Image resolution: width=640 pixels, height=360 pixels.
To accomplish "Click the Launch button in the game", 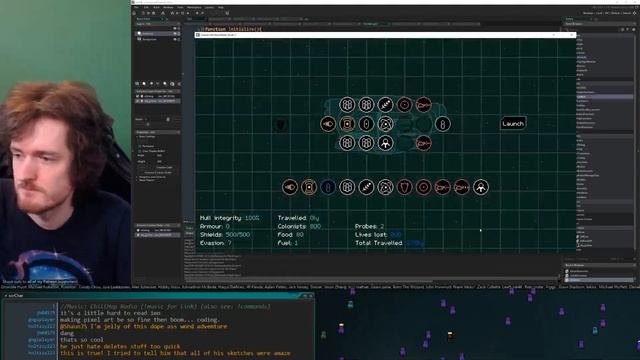I will coord(513,123).
